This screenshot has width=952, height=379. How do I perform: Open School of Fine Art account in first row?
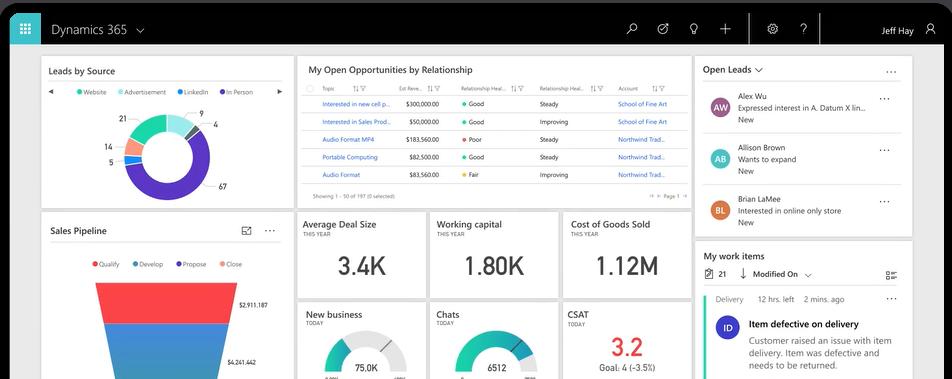(x=642, y=104)
